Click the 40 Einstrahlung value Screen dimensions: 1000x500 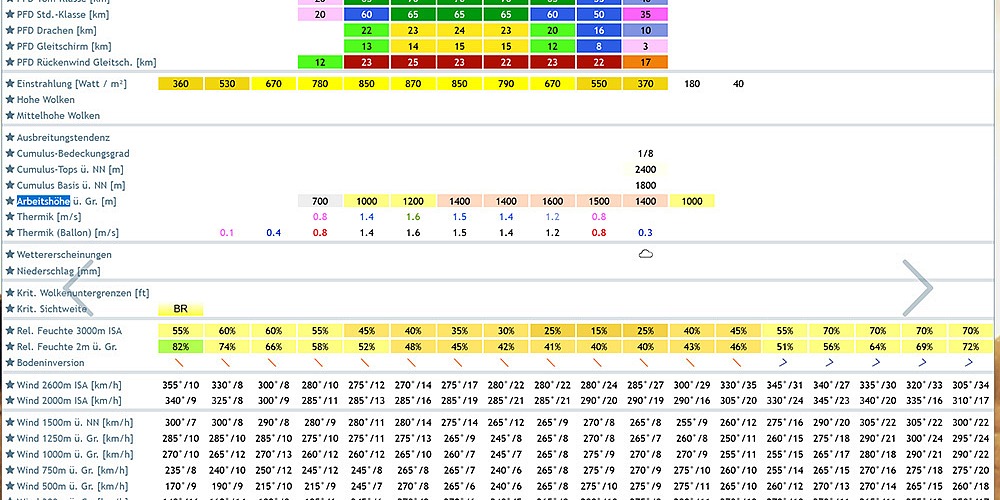tap(739, 84)
